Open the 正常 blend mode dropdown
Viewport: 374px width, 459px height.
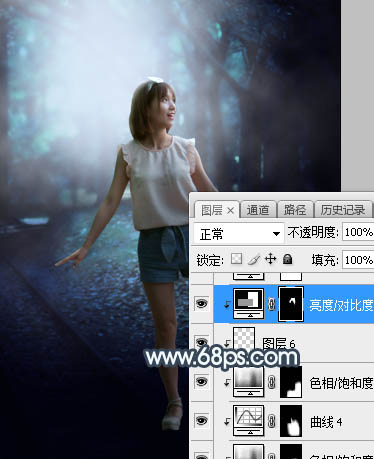pos(239,234)
